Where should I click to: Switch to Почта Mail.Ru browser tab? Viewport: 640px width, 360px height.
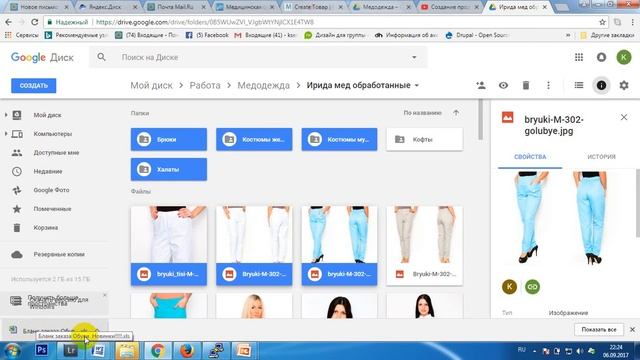click(177, 7)
